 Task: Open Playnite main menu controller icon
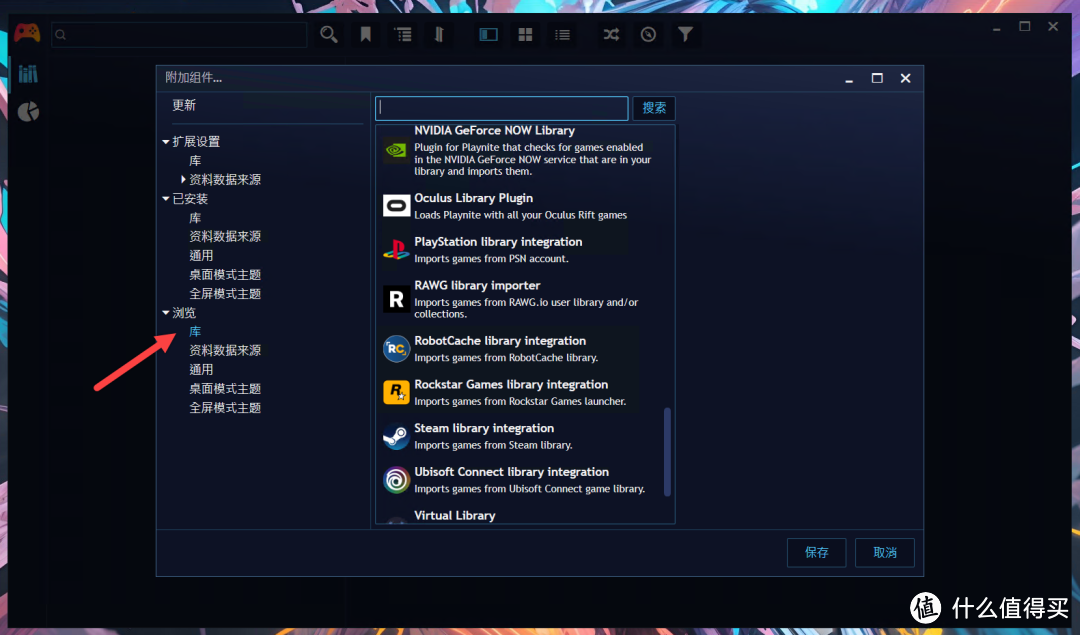tap(27, 33)
